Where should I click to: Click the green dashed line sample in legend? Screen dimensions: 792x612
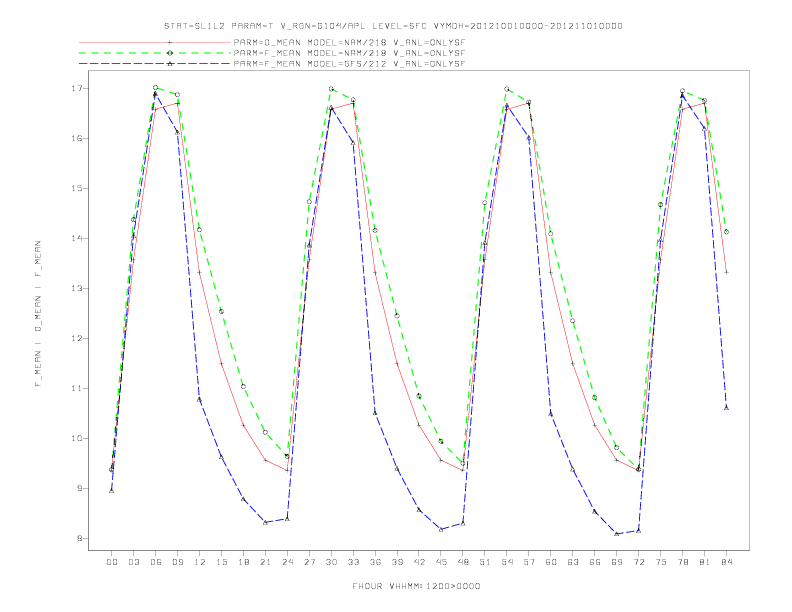tap(155, 53)
